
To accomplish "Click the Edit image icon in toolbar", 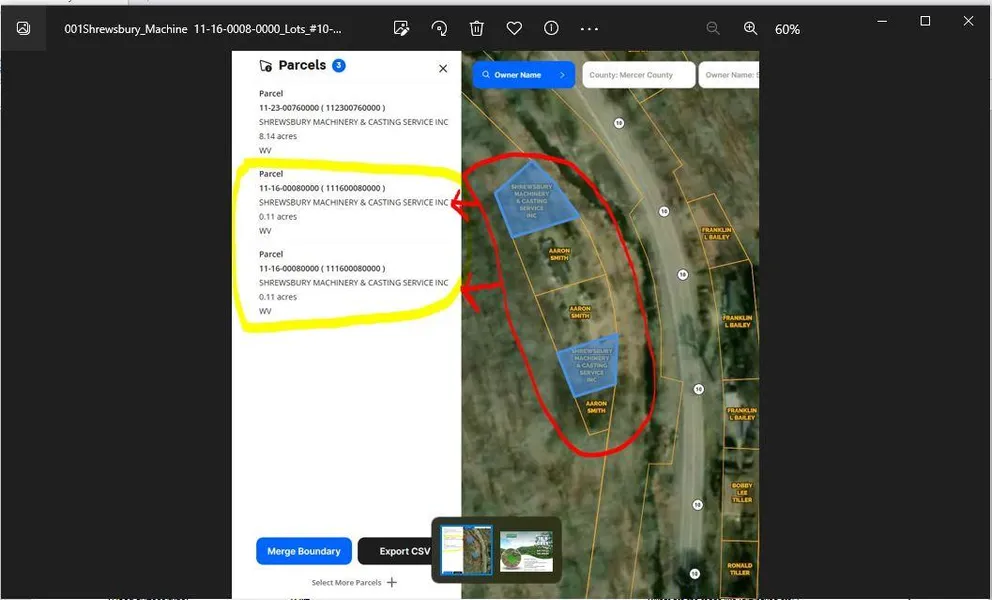I will click(x=402, y=29).
